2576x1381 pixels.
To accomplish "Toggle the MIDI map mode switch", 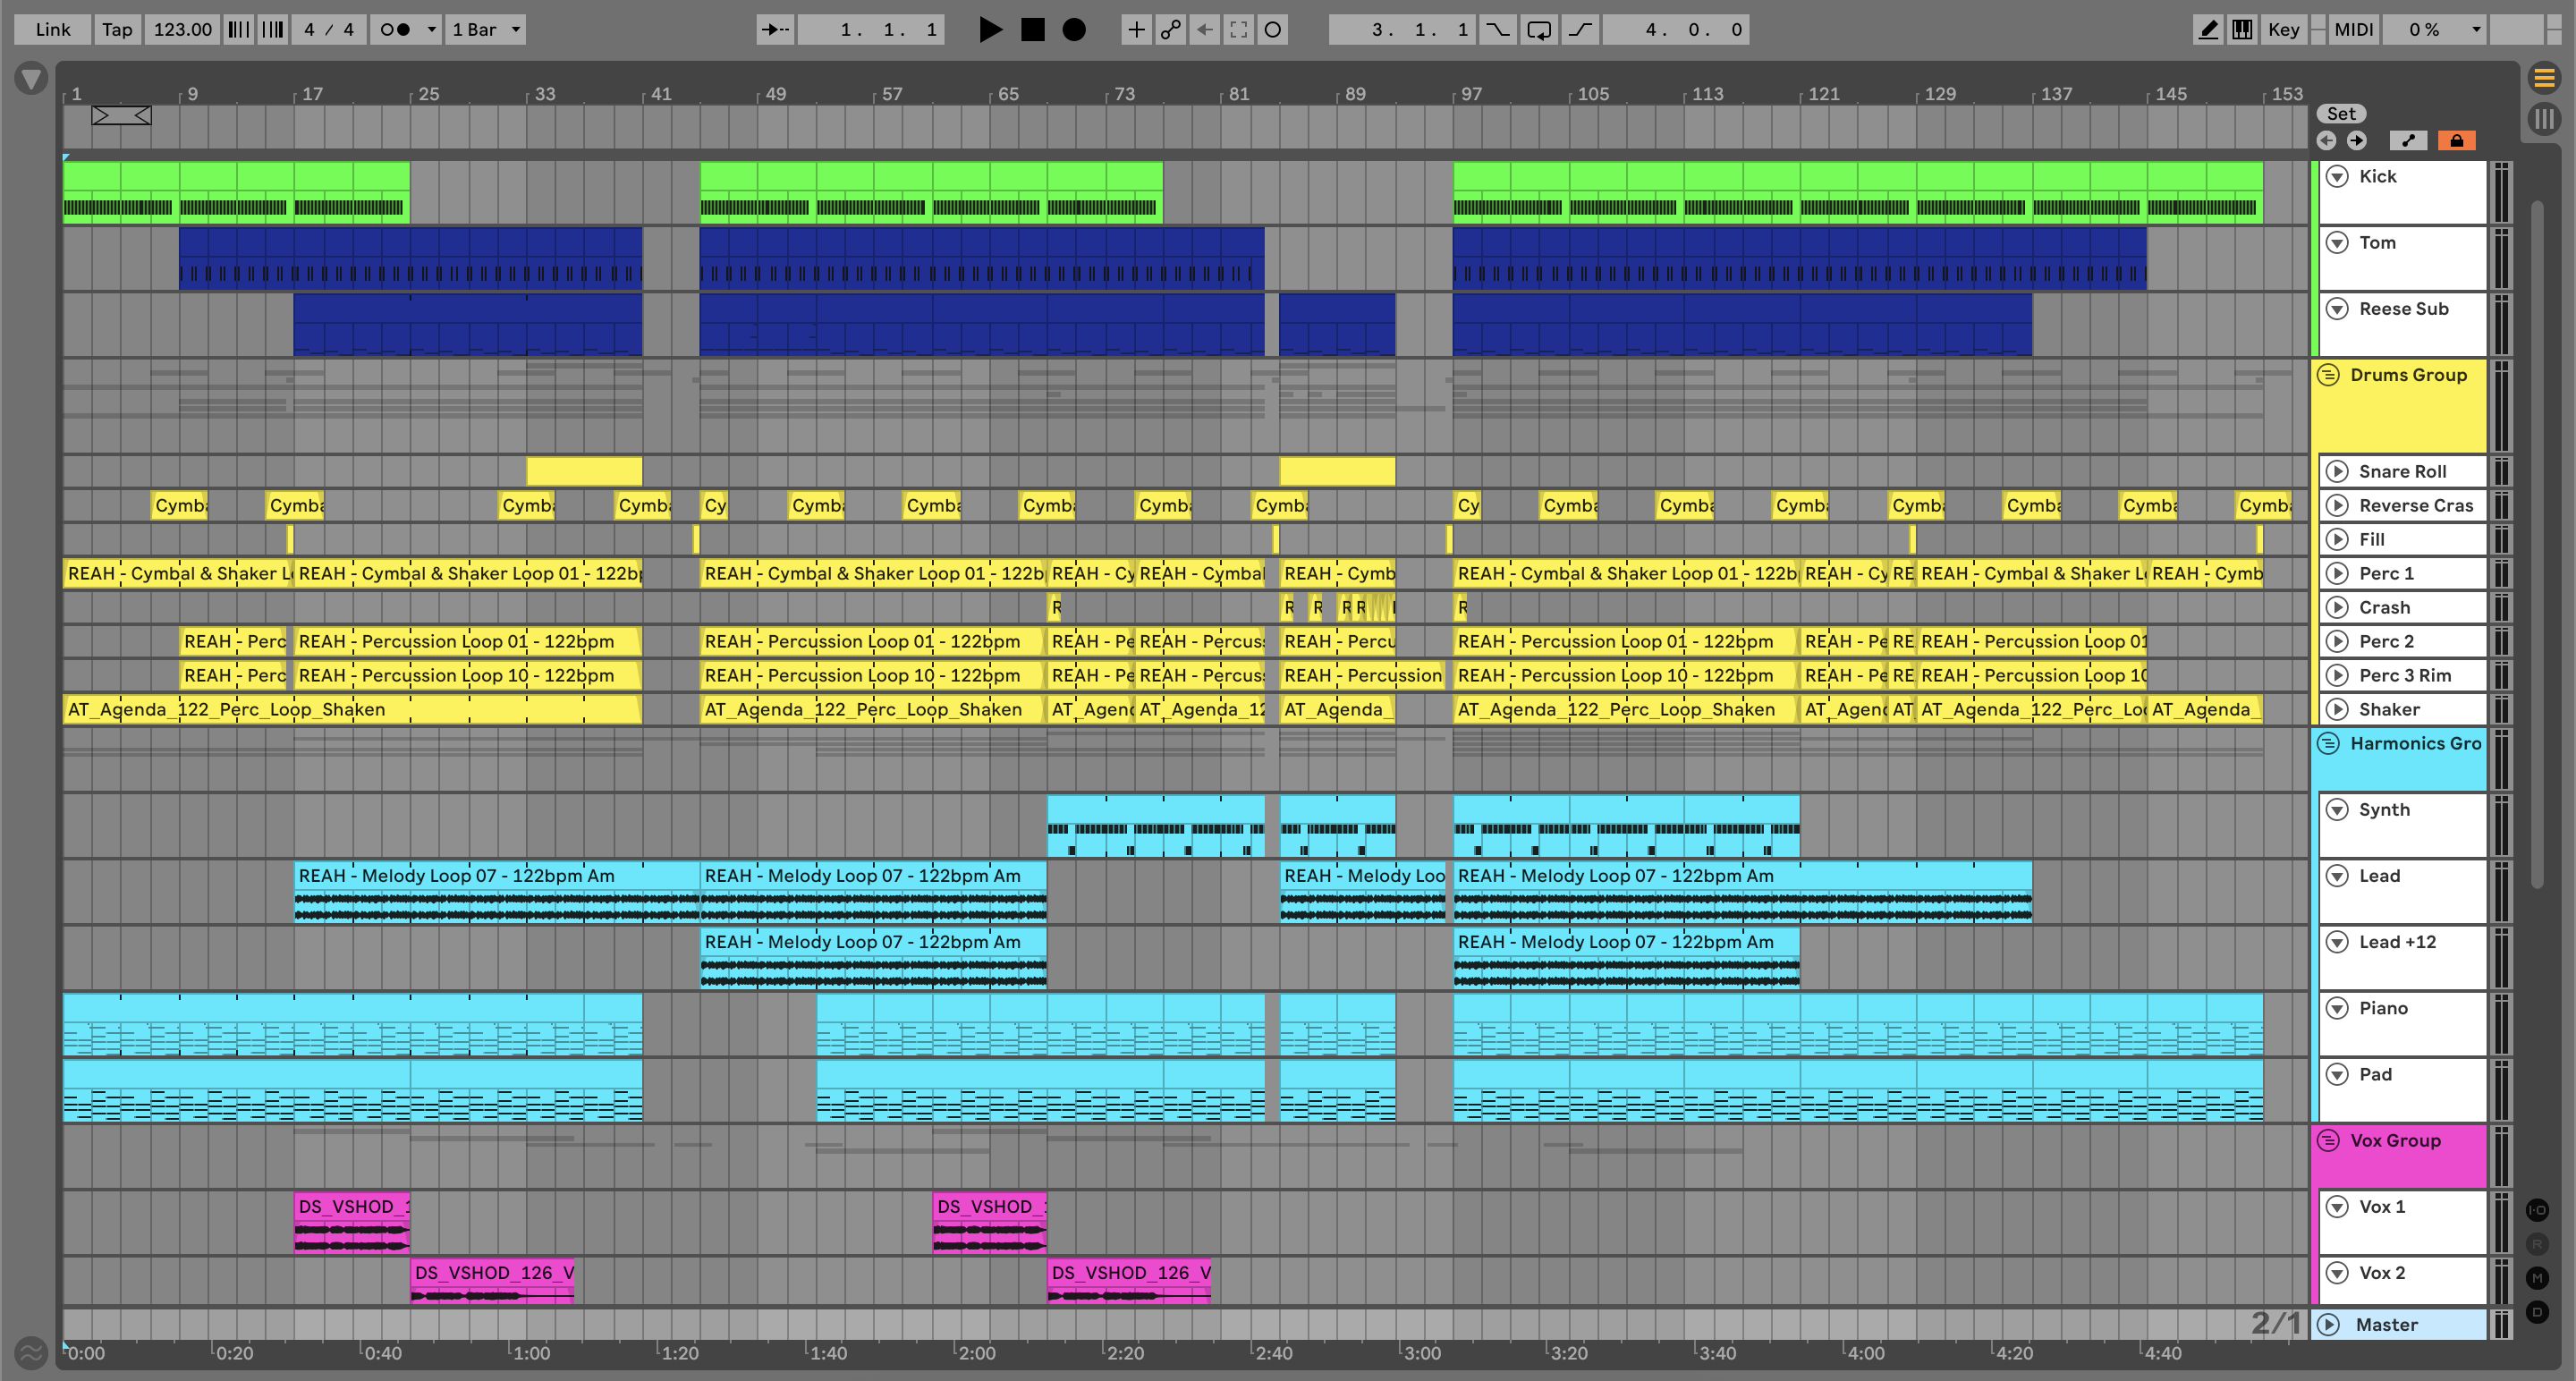I will tap(2353, 30).
